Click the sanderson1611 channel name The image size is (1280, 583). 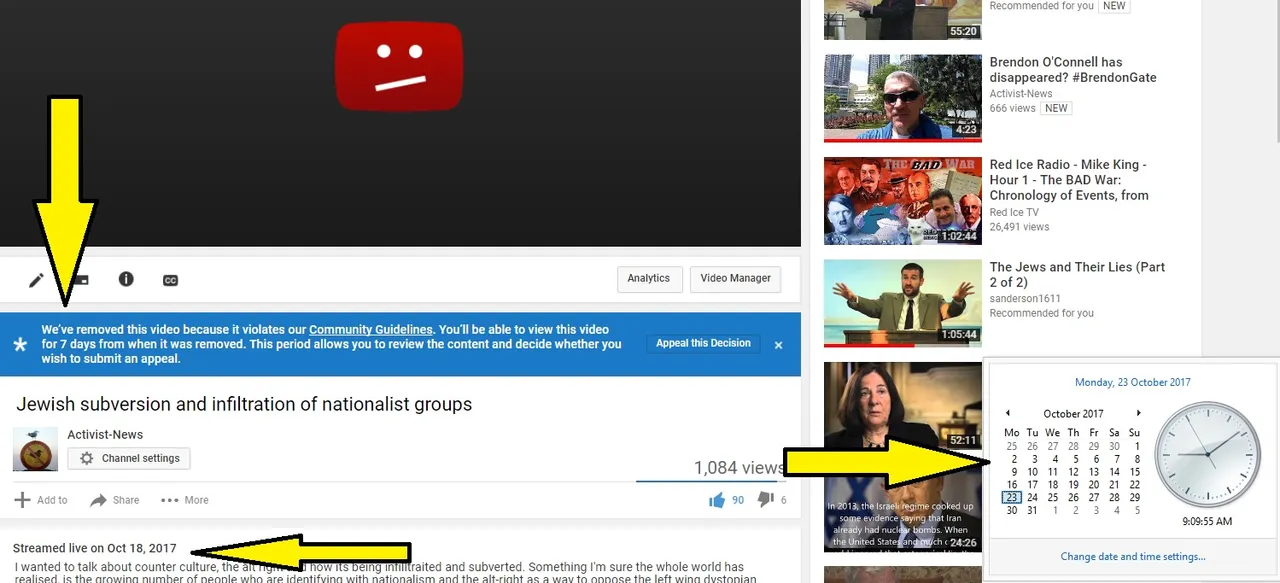click(1025, 299)
